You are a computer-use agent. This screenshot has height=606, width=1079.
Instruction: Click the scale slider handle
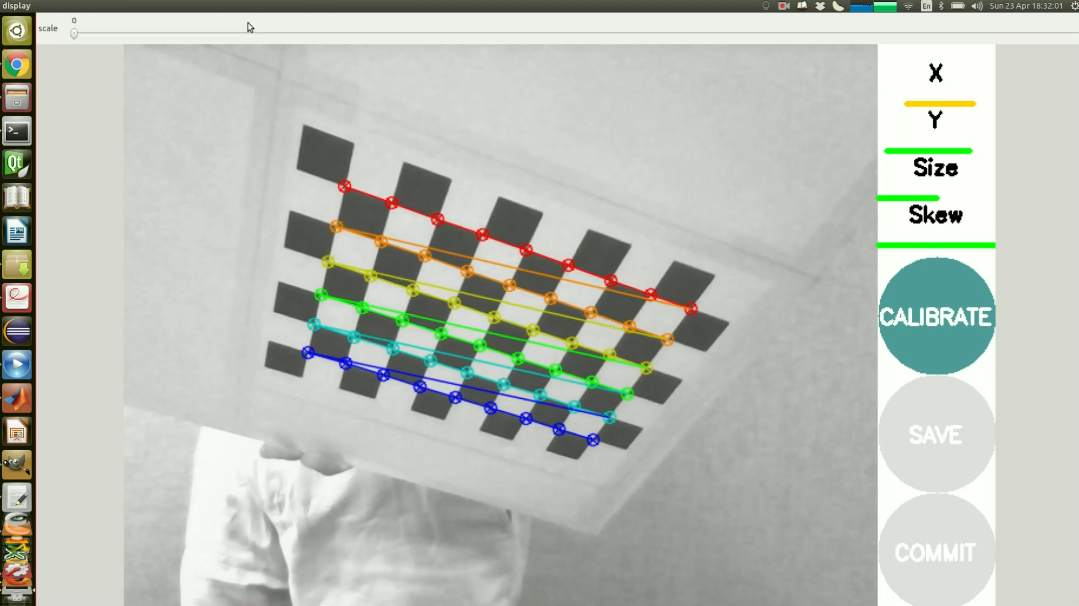[x=74, y=33]
